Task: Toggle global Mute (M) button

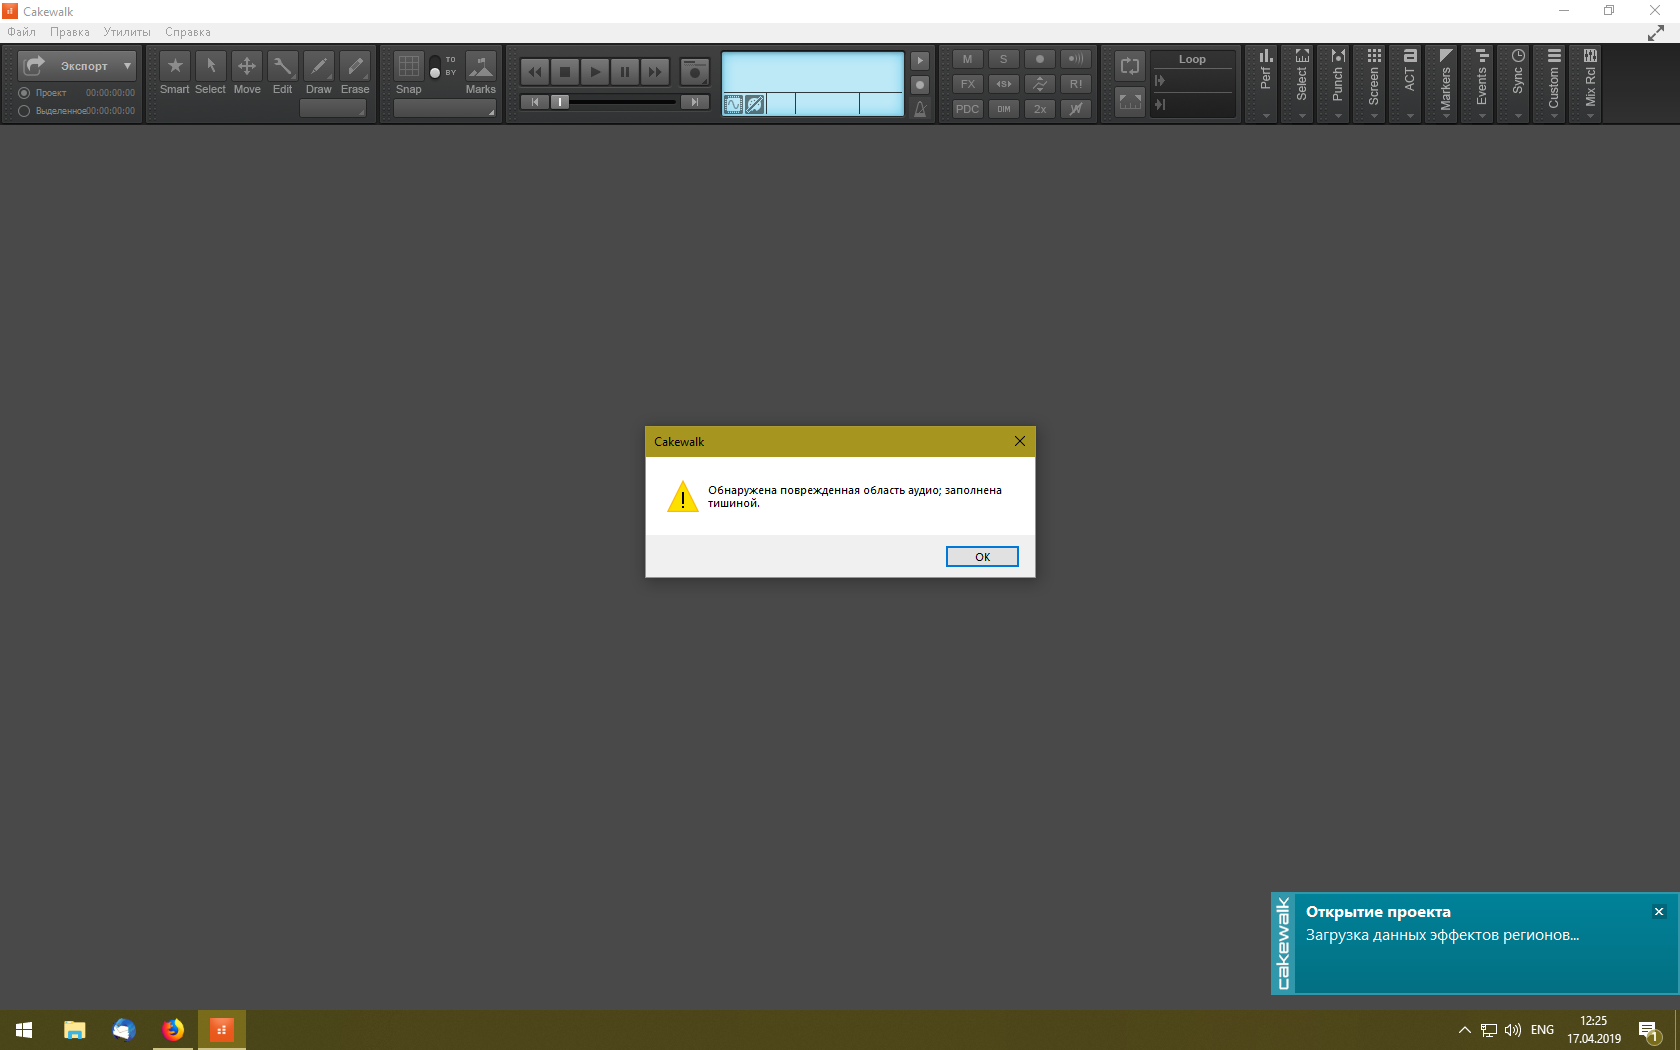Action: click(968, 59)
